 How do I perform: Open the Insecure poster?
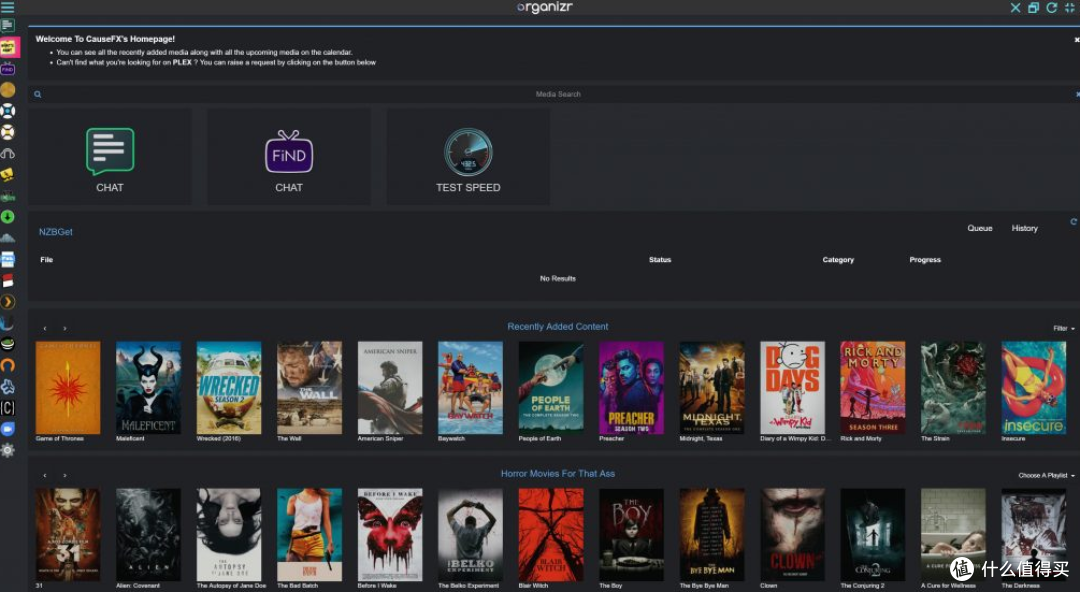(1034, 387)
